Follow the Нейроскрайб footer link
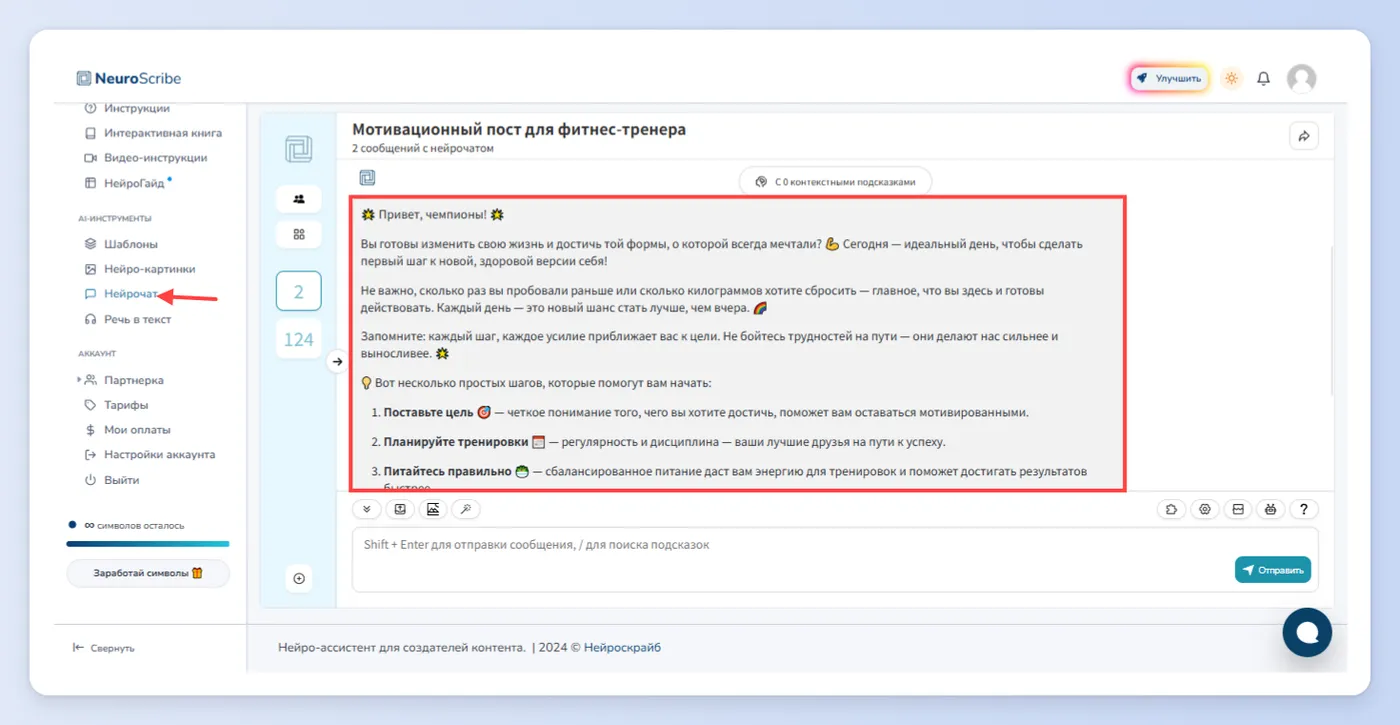1400x725 pixels. (x=622, y=647)
